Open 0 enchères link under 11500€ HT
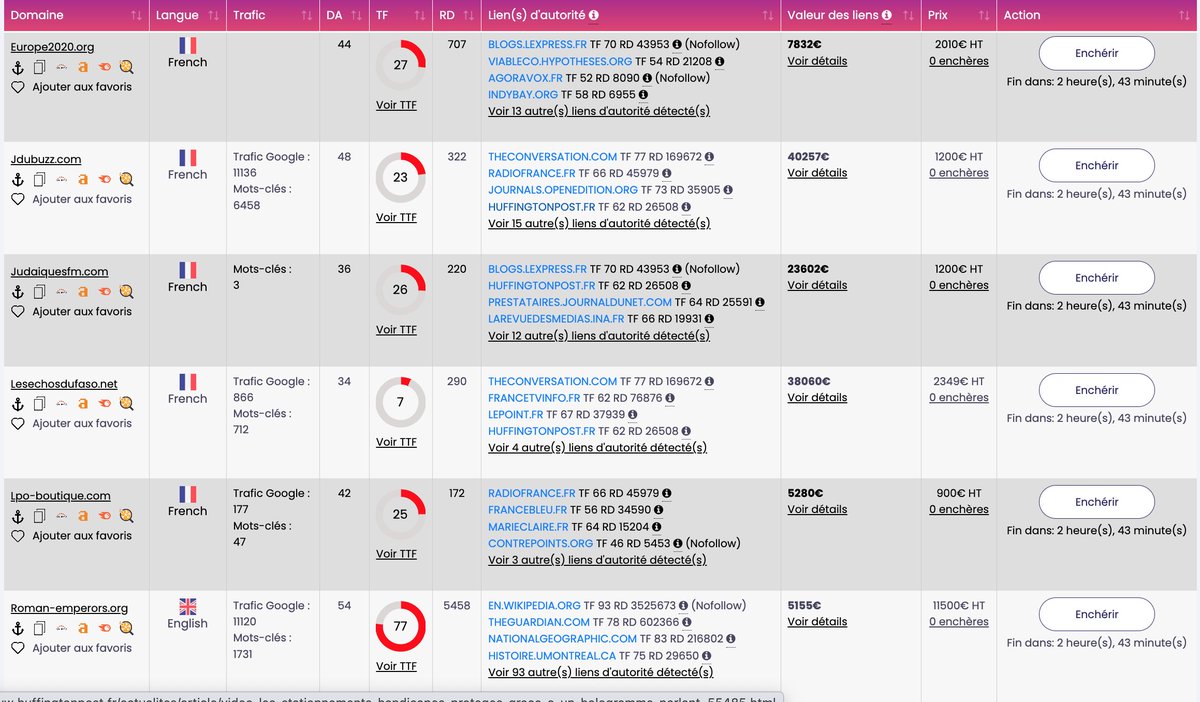The image size is (1200, 702). click(958, 621)
